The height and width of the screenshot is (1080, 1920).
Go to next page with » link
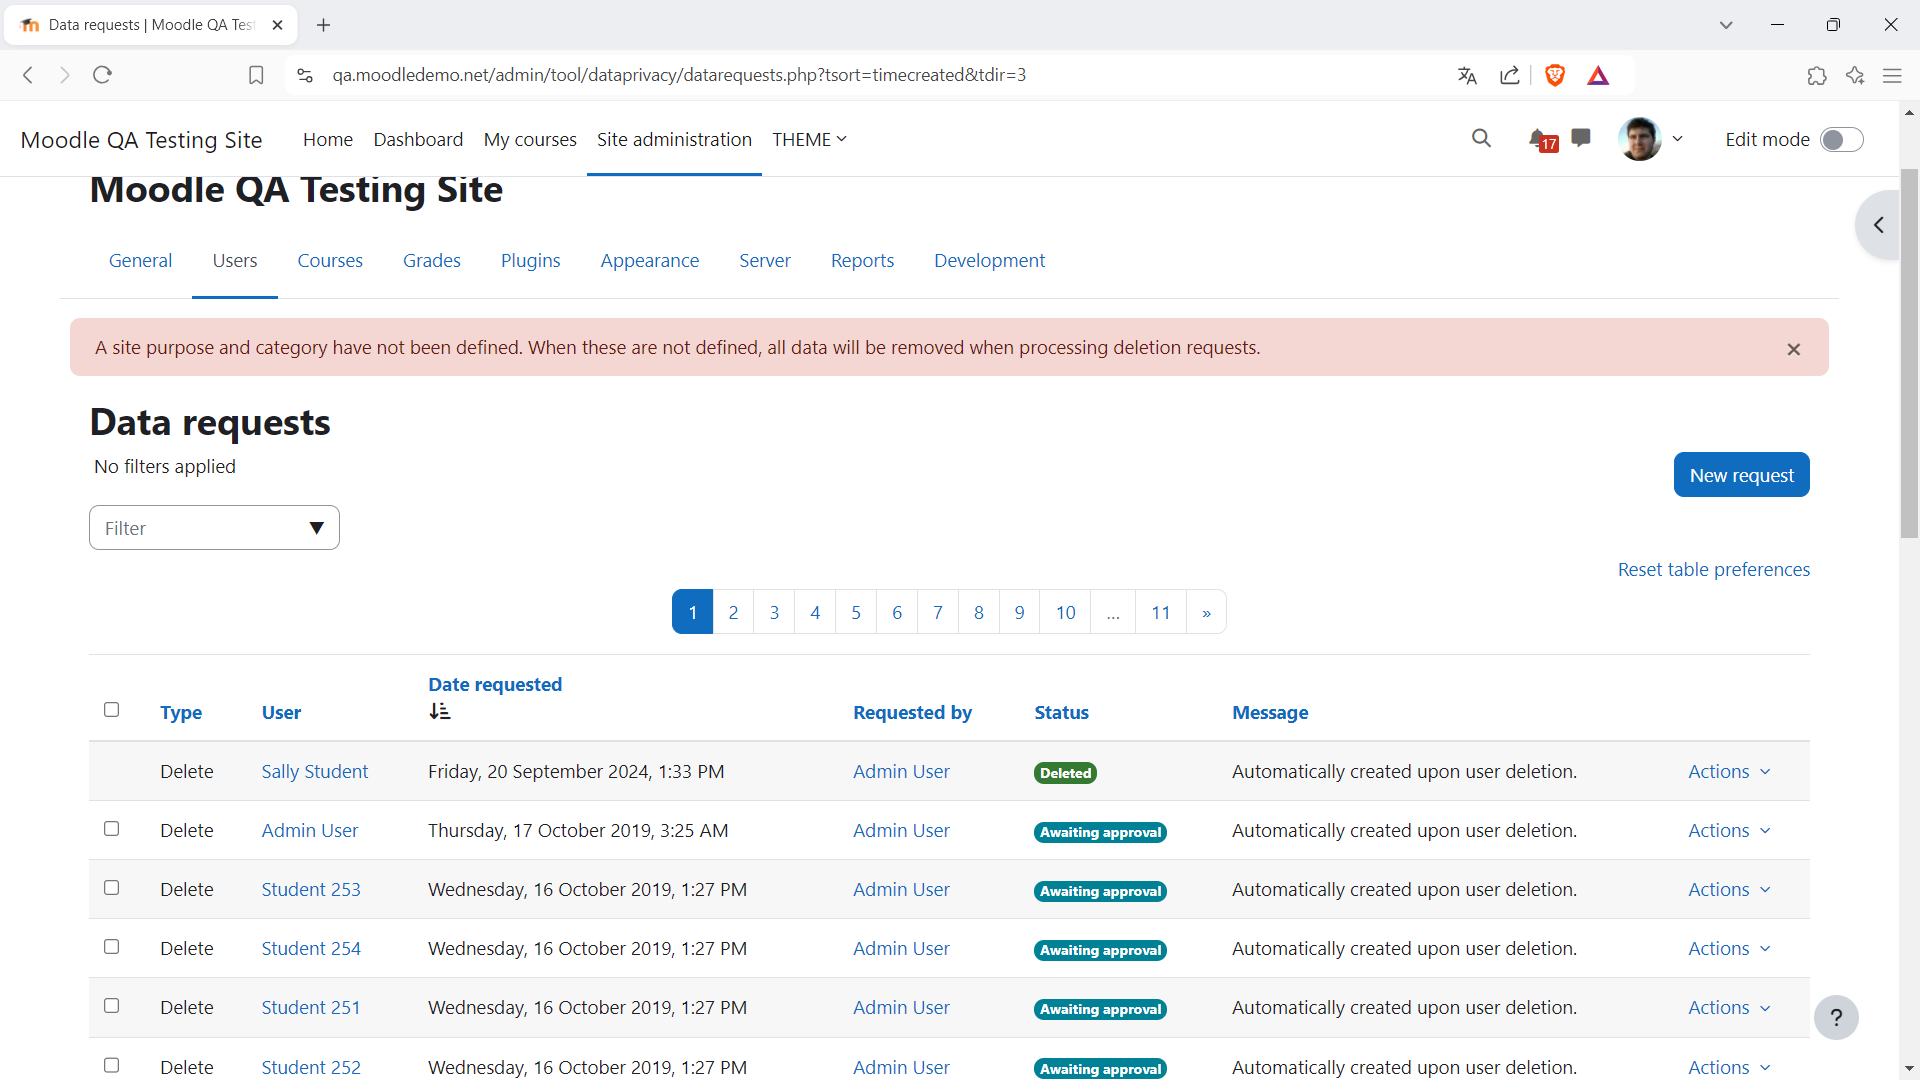tap(1206, 612)
